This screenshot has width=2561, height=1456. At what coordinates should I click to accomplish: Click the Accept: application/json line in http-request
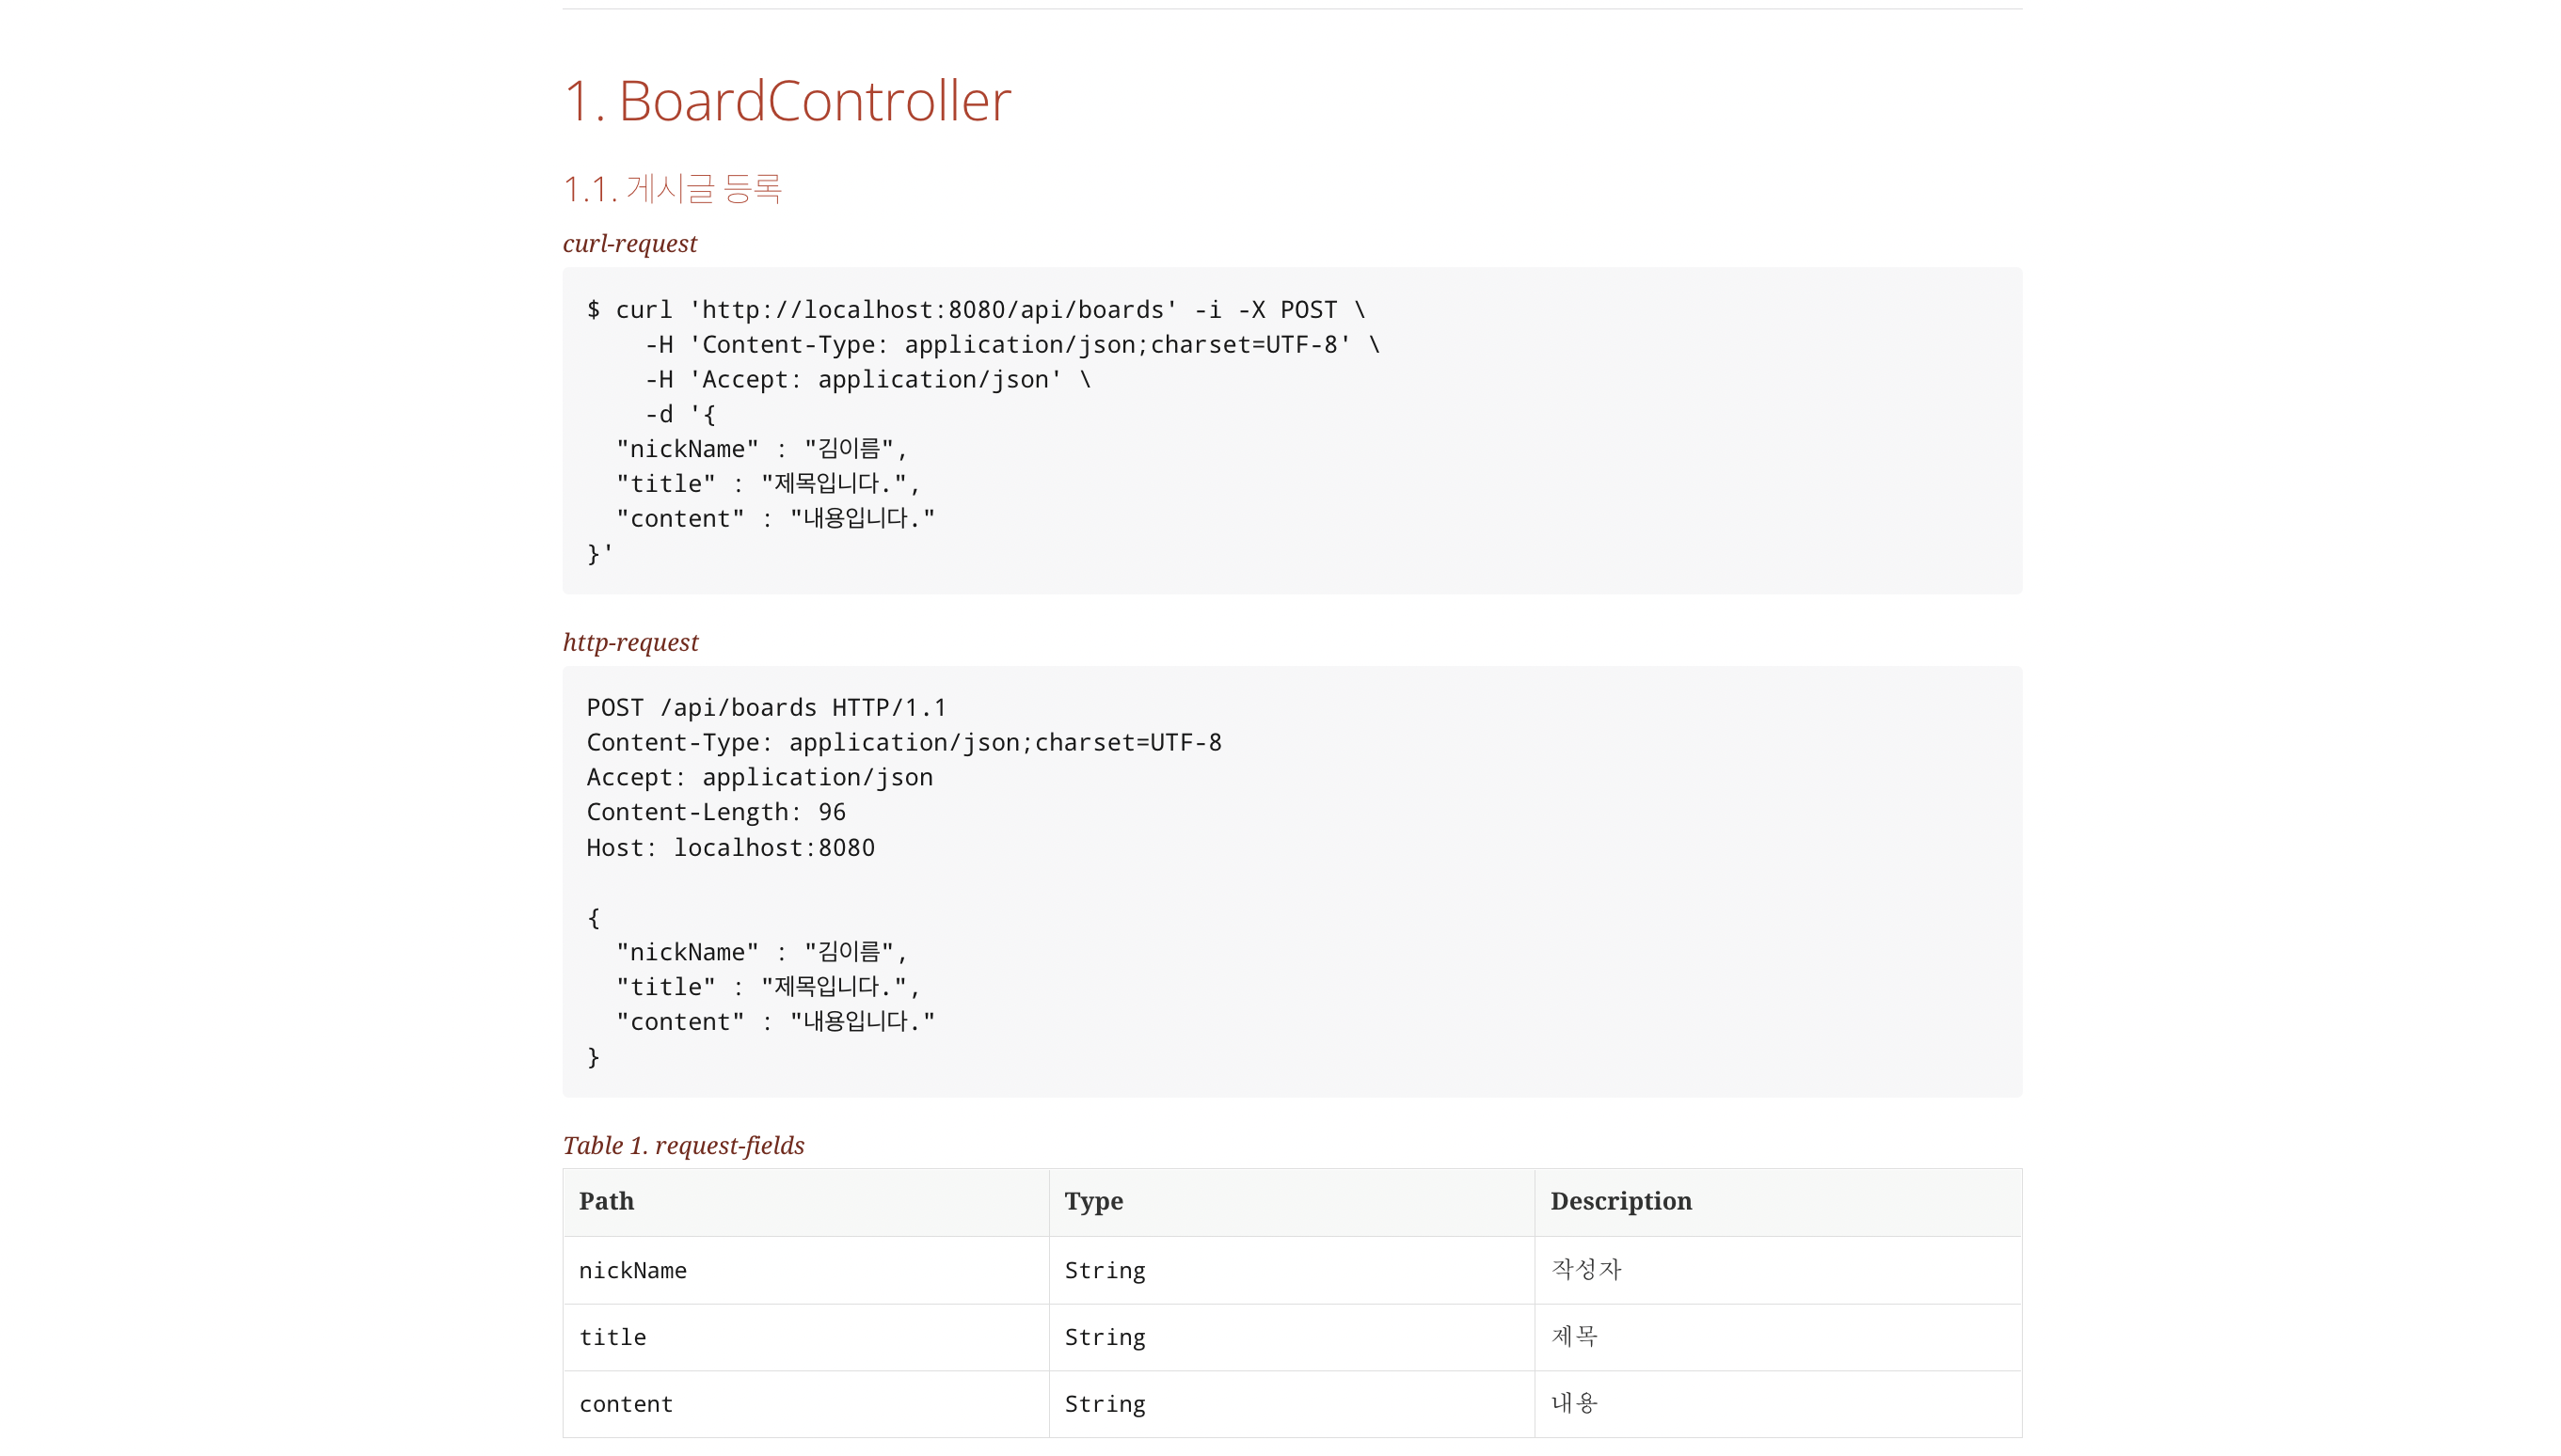759,777
